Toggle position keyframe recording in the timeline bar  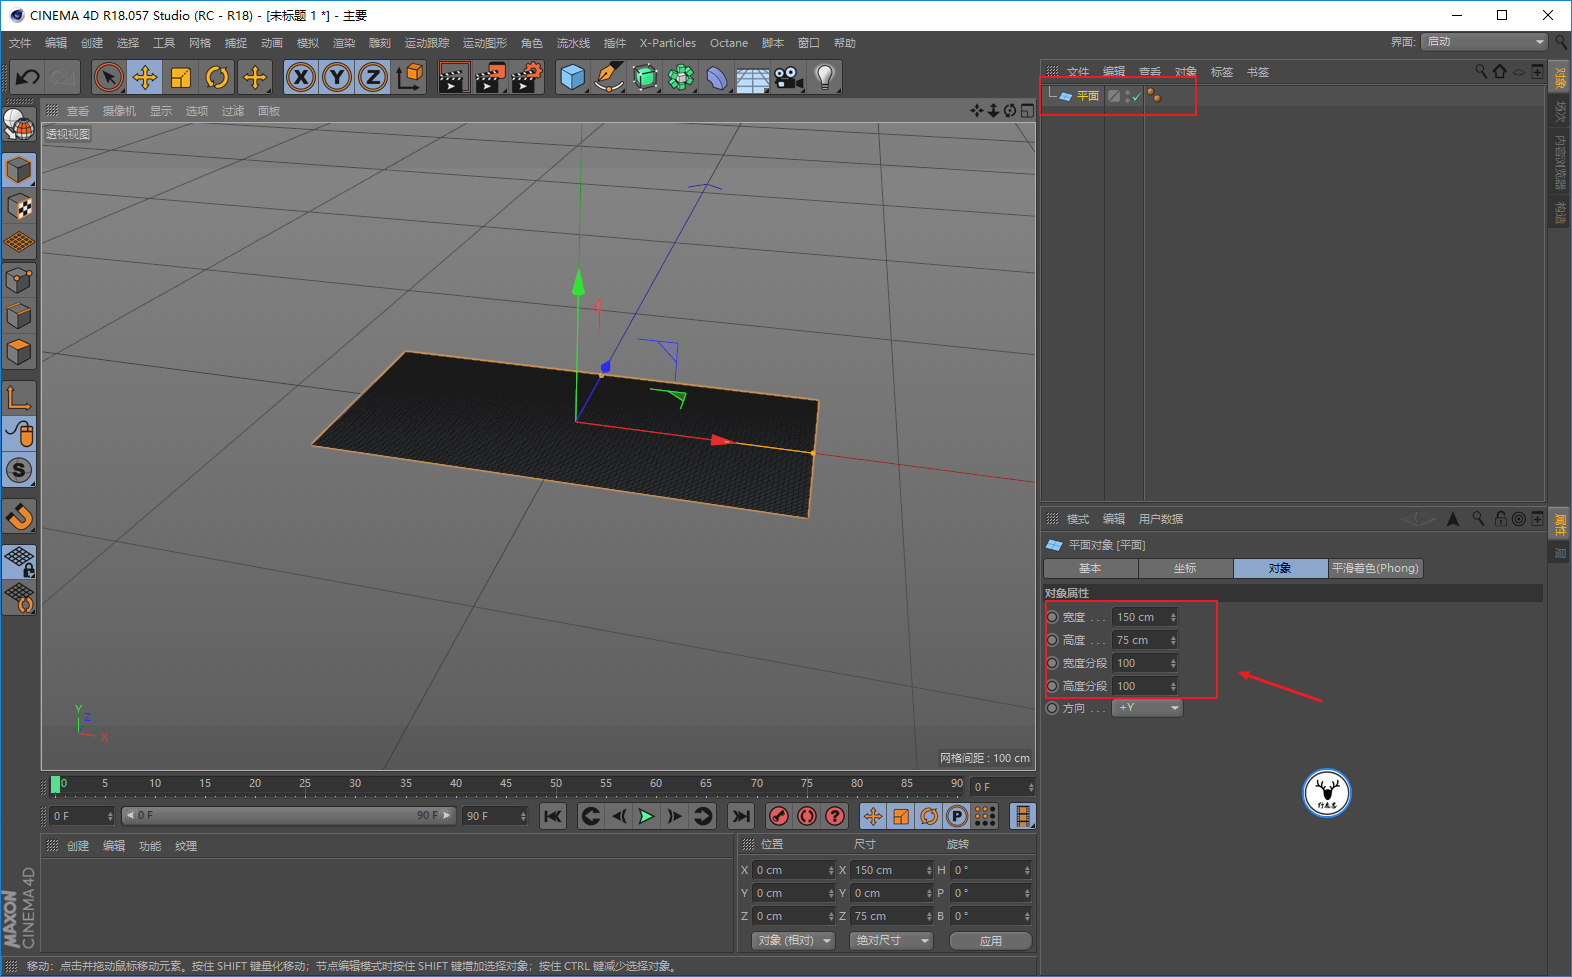(x=873, y=816)
